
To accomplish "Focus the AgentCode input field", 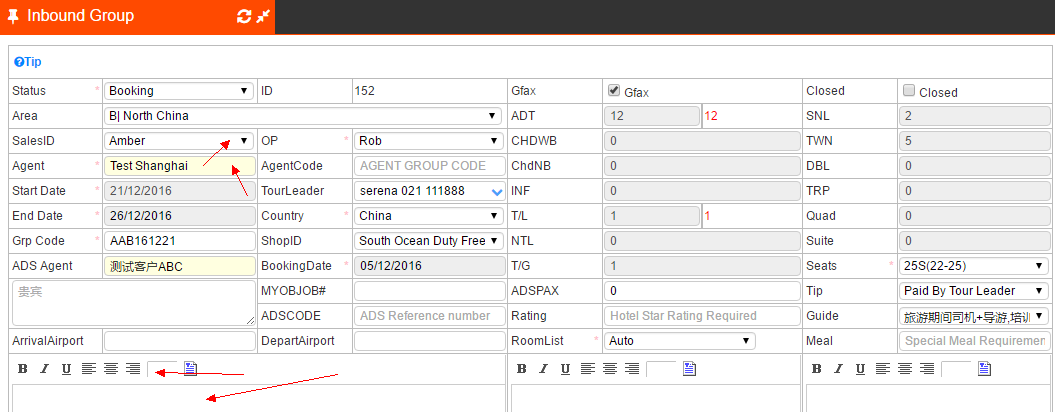I will pyautogui.click(x=429, y=166).
